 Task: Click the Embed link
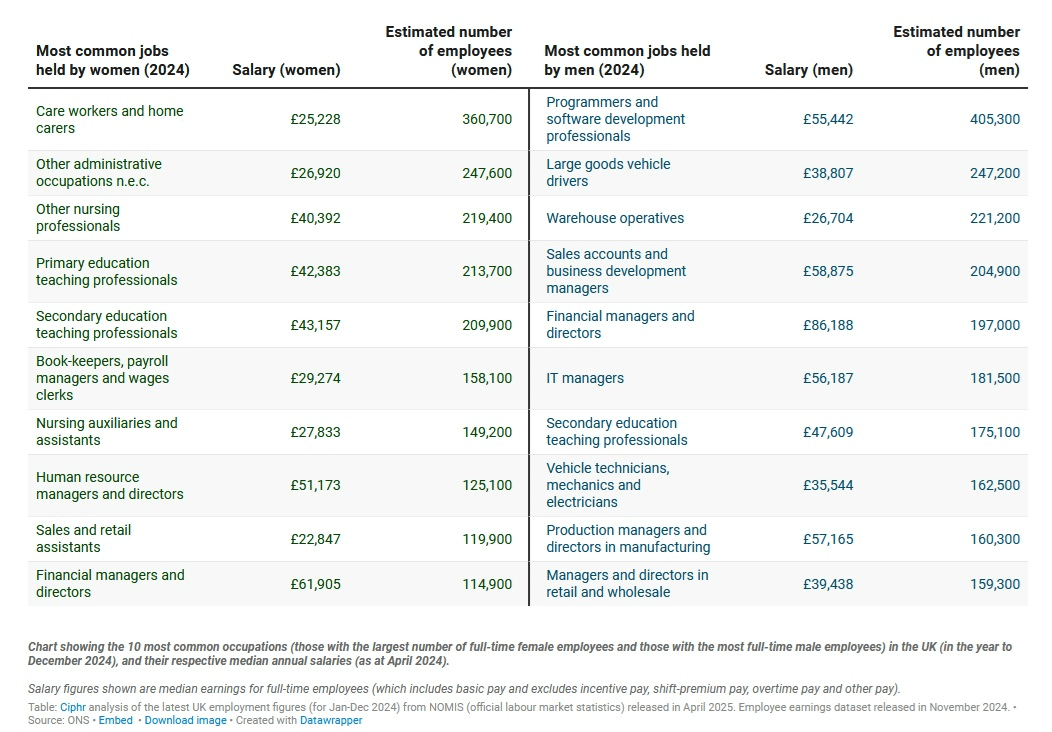tap(115, 720)
